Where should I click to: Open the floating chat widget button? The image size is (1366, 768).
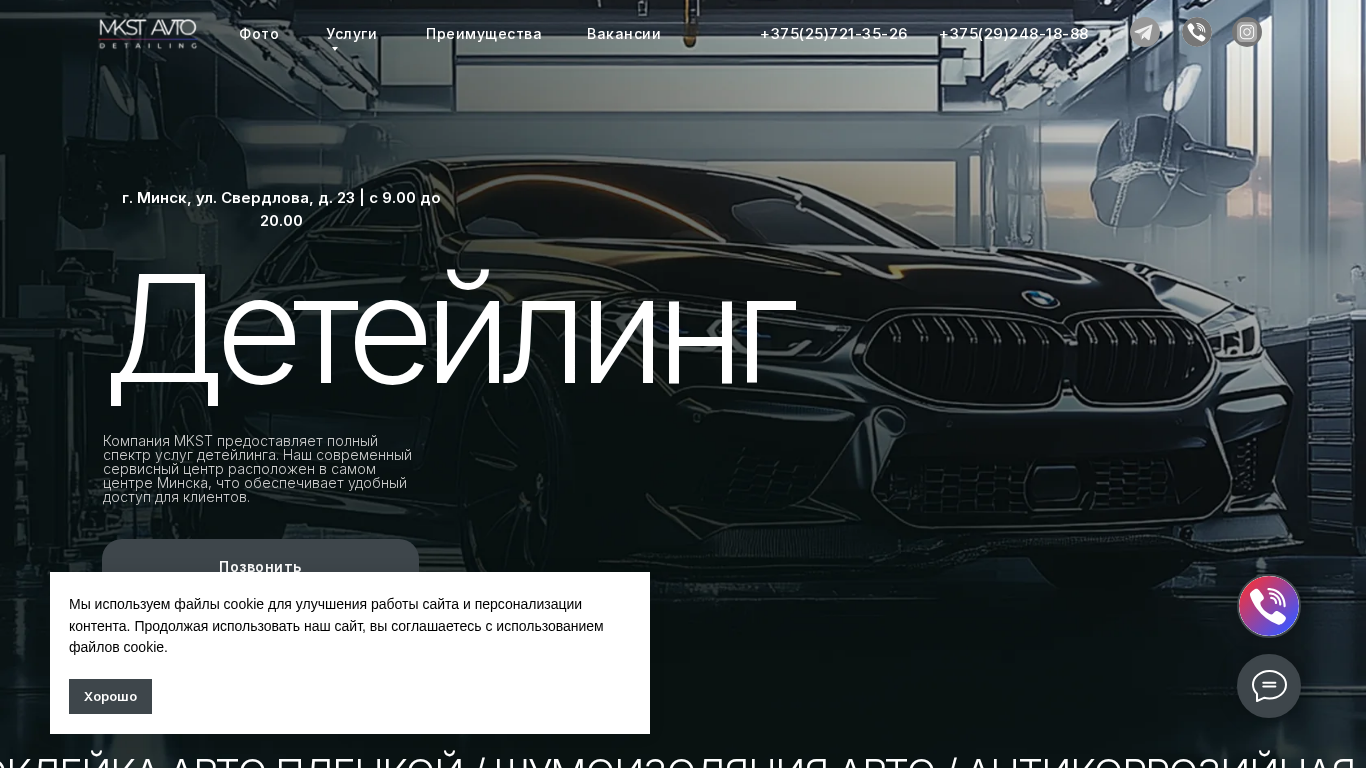[1269, 686]
